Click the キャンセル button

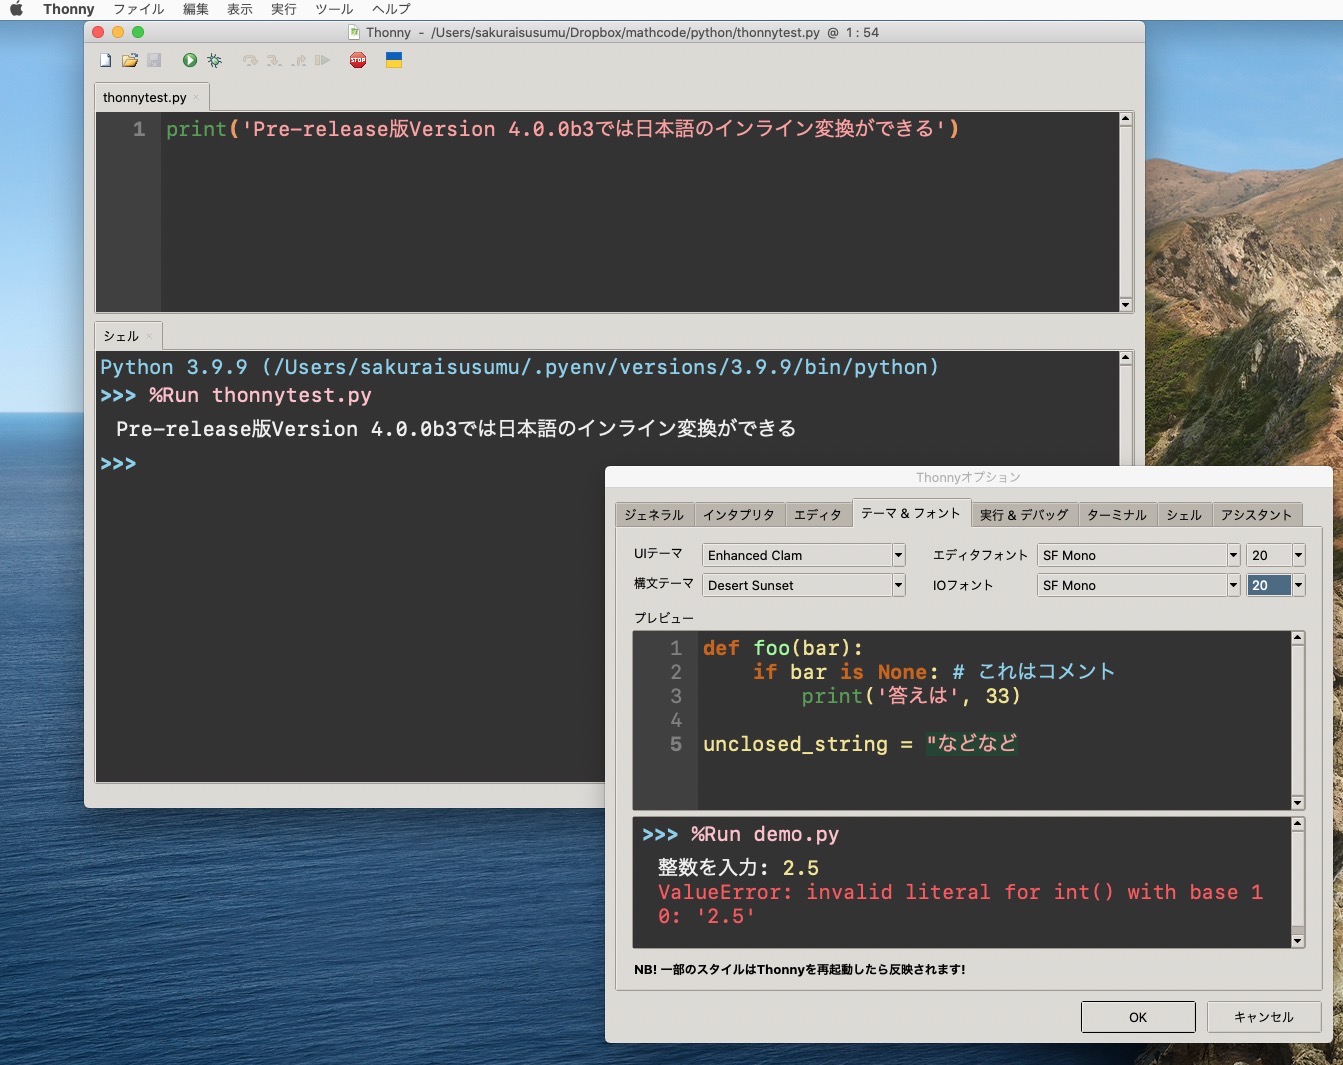[x=1264, y=1017]
